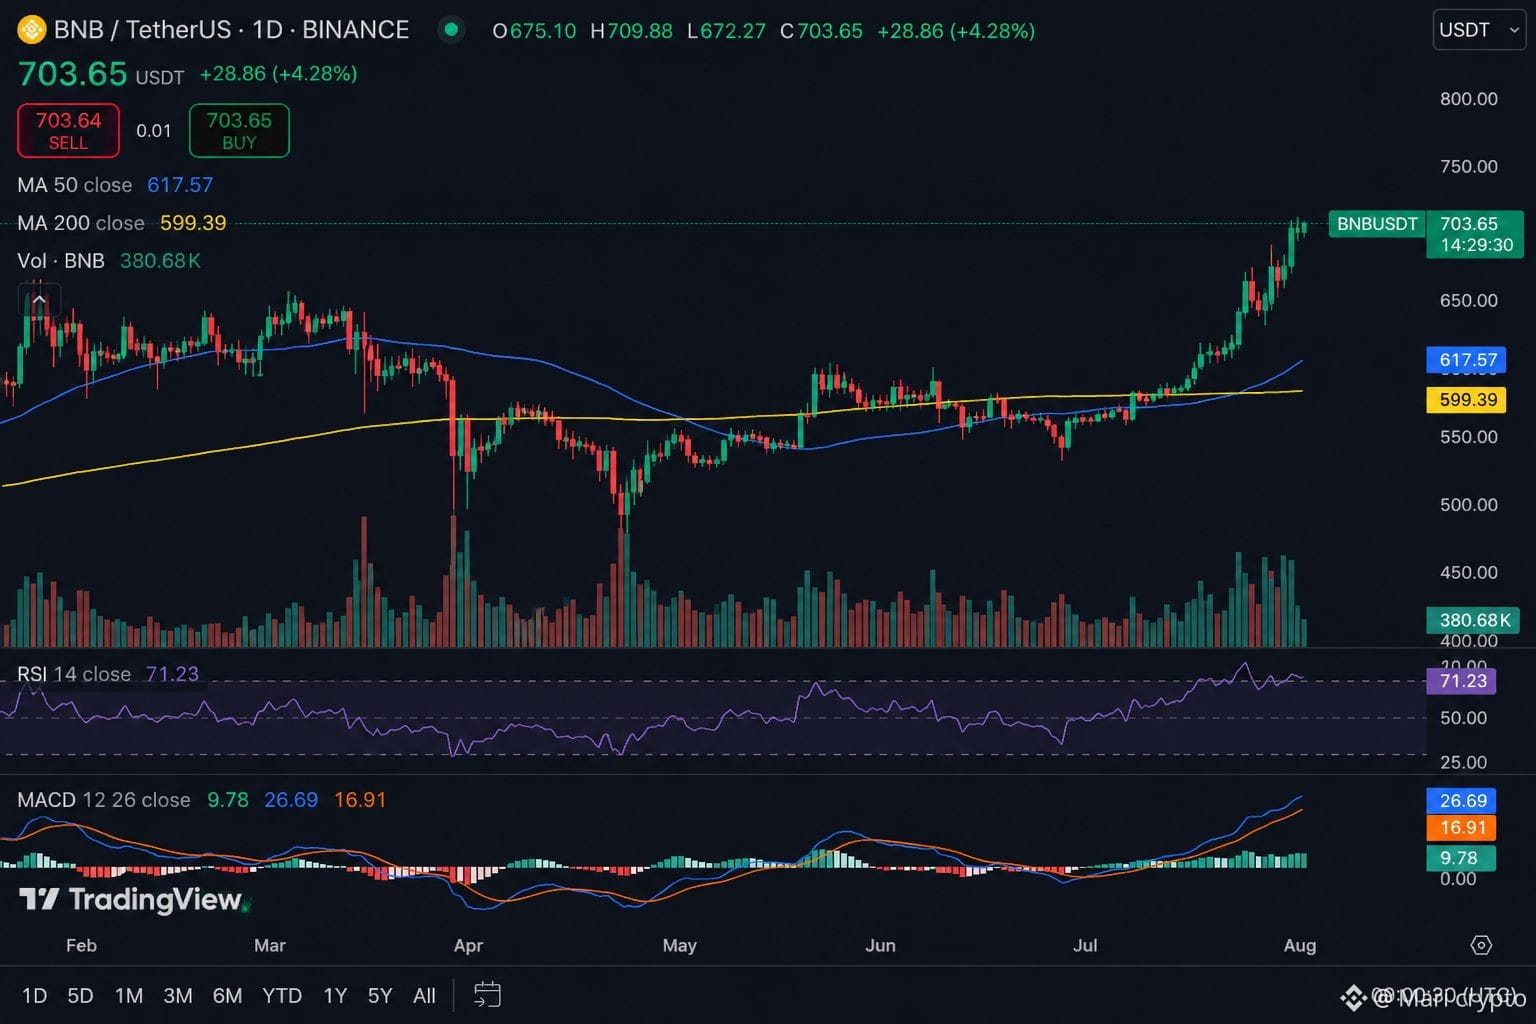Click the Aug label on time axis

(x=1300, y=945)
